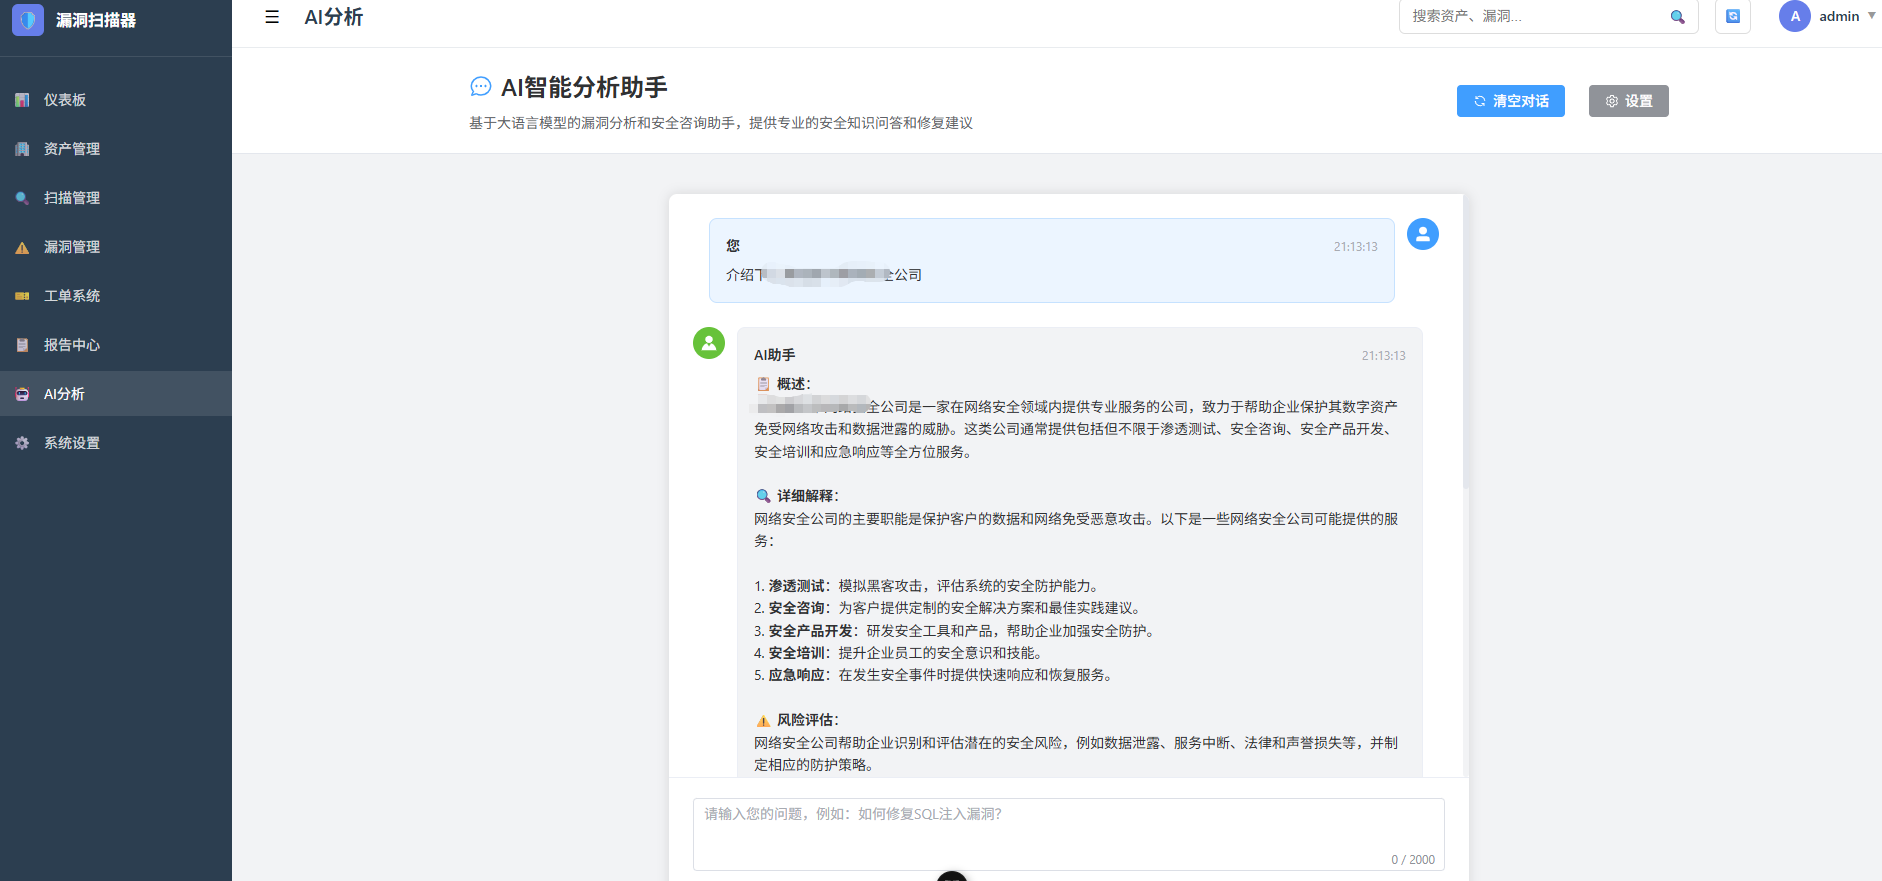Viewport: 1882px width, 881px height.
Task: Click the 系统设置 gear icon
Action: coord(22,443)
